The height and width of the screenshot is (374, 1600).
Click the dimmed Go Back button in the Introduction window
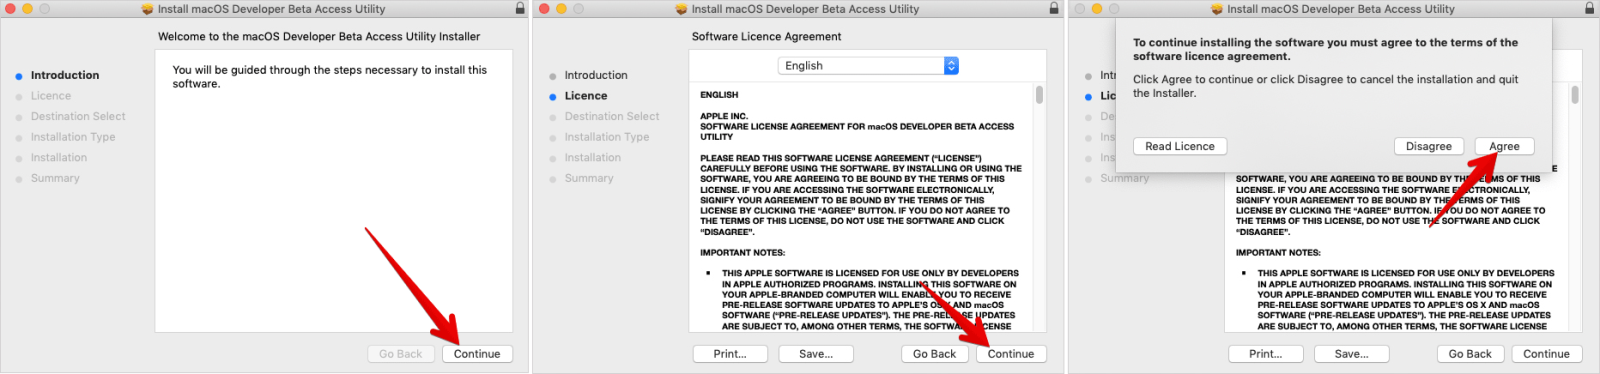coord(401,354)
